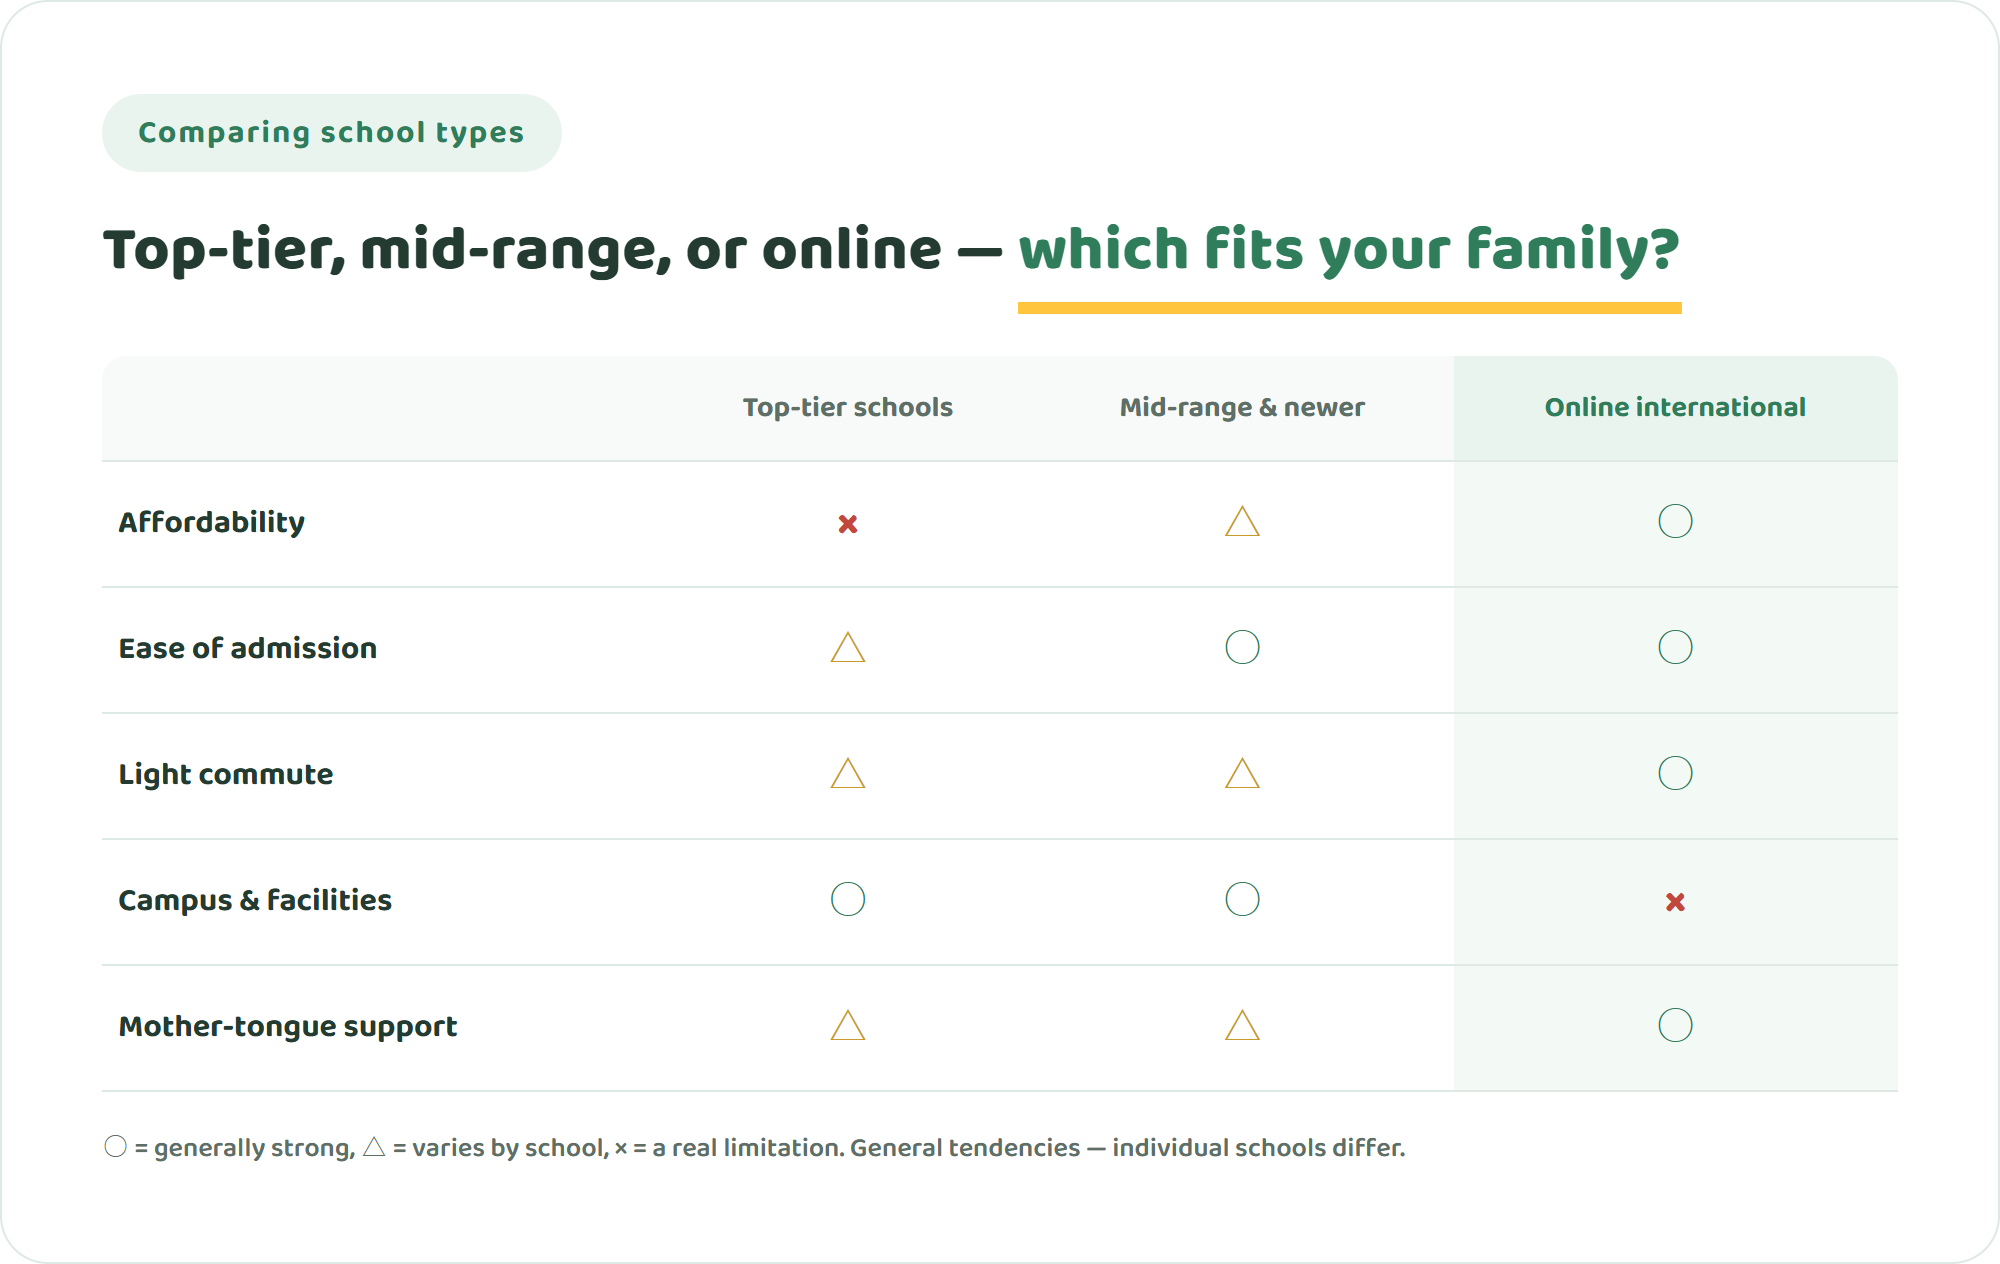
Task: Click the triangle for Mother-tongue support under Mid-range & newer
Action: click(1242, 1025)
